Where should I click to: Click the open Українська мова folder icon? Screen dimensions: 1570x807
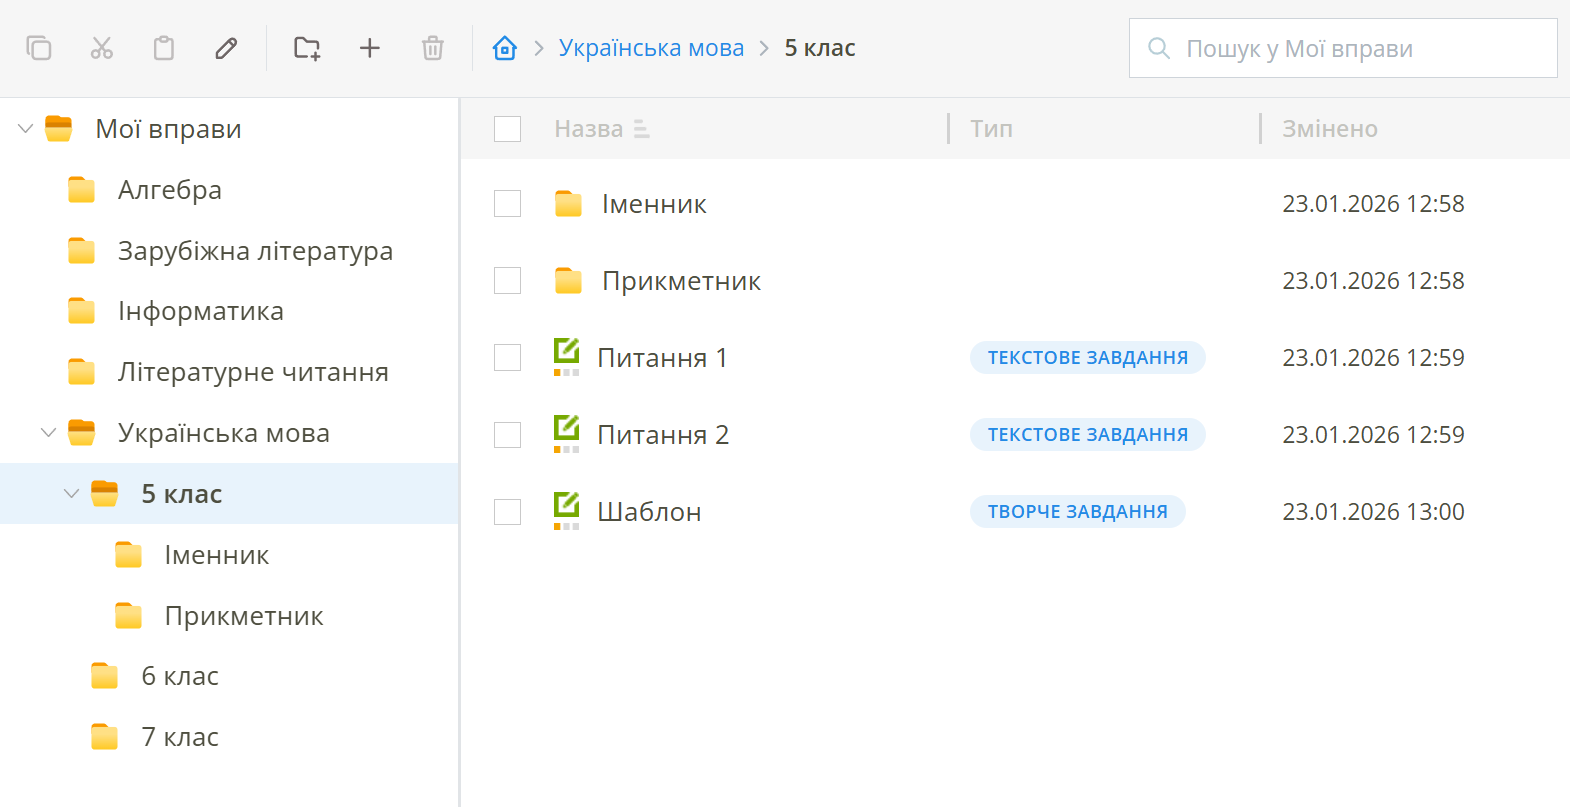tap(82, 433)
